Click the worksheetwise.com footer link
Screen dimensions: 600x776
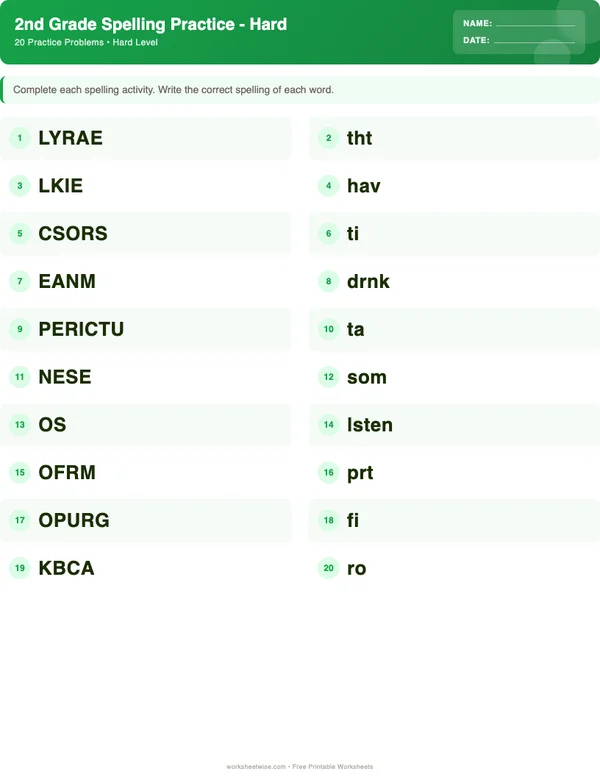pos(257,767)
